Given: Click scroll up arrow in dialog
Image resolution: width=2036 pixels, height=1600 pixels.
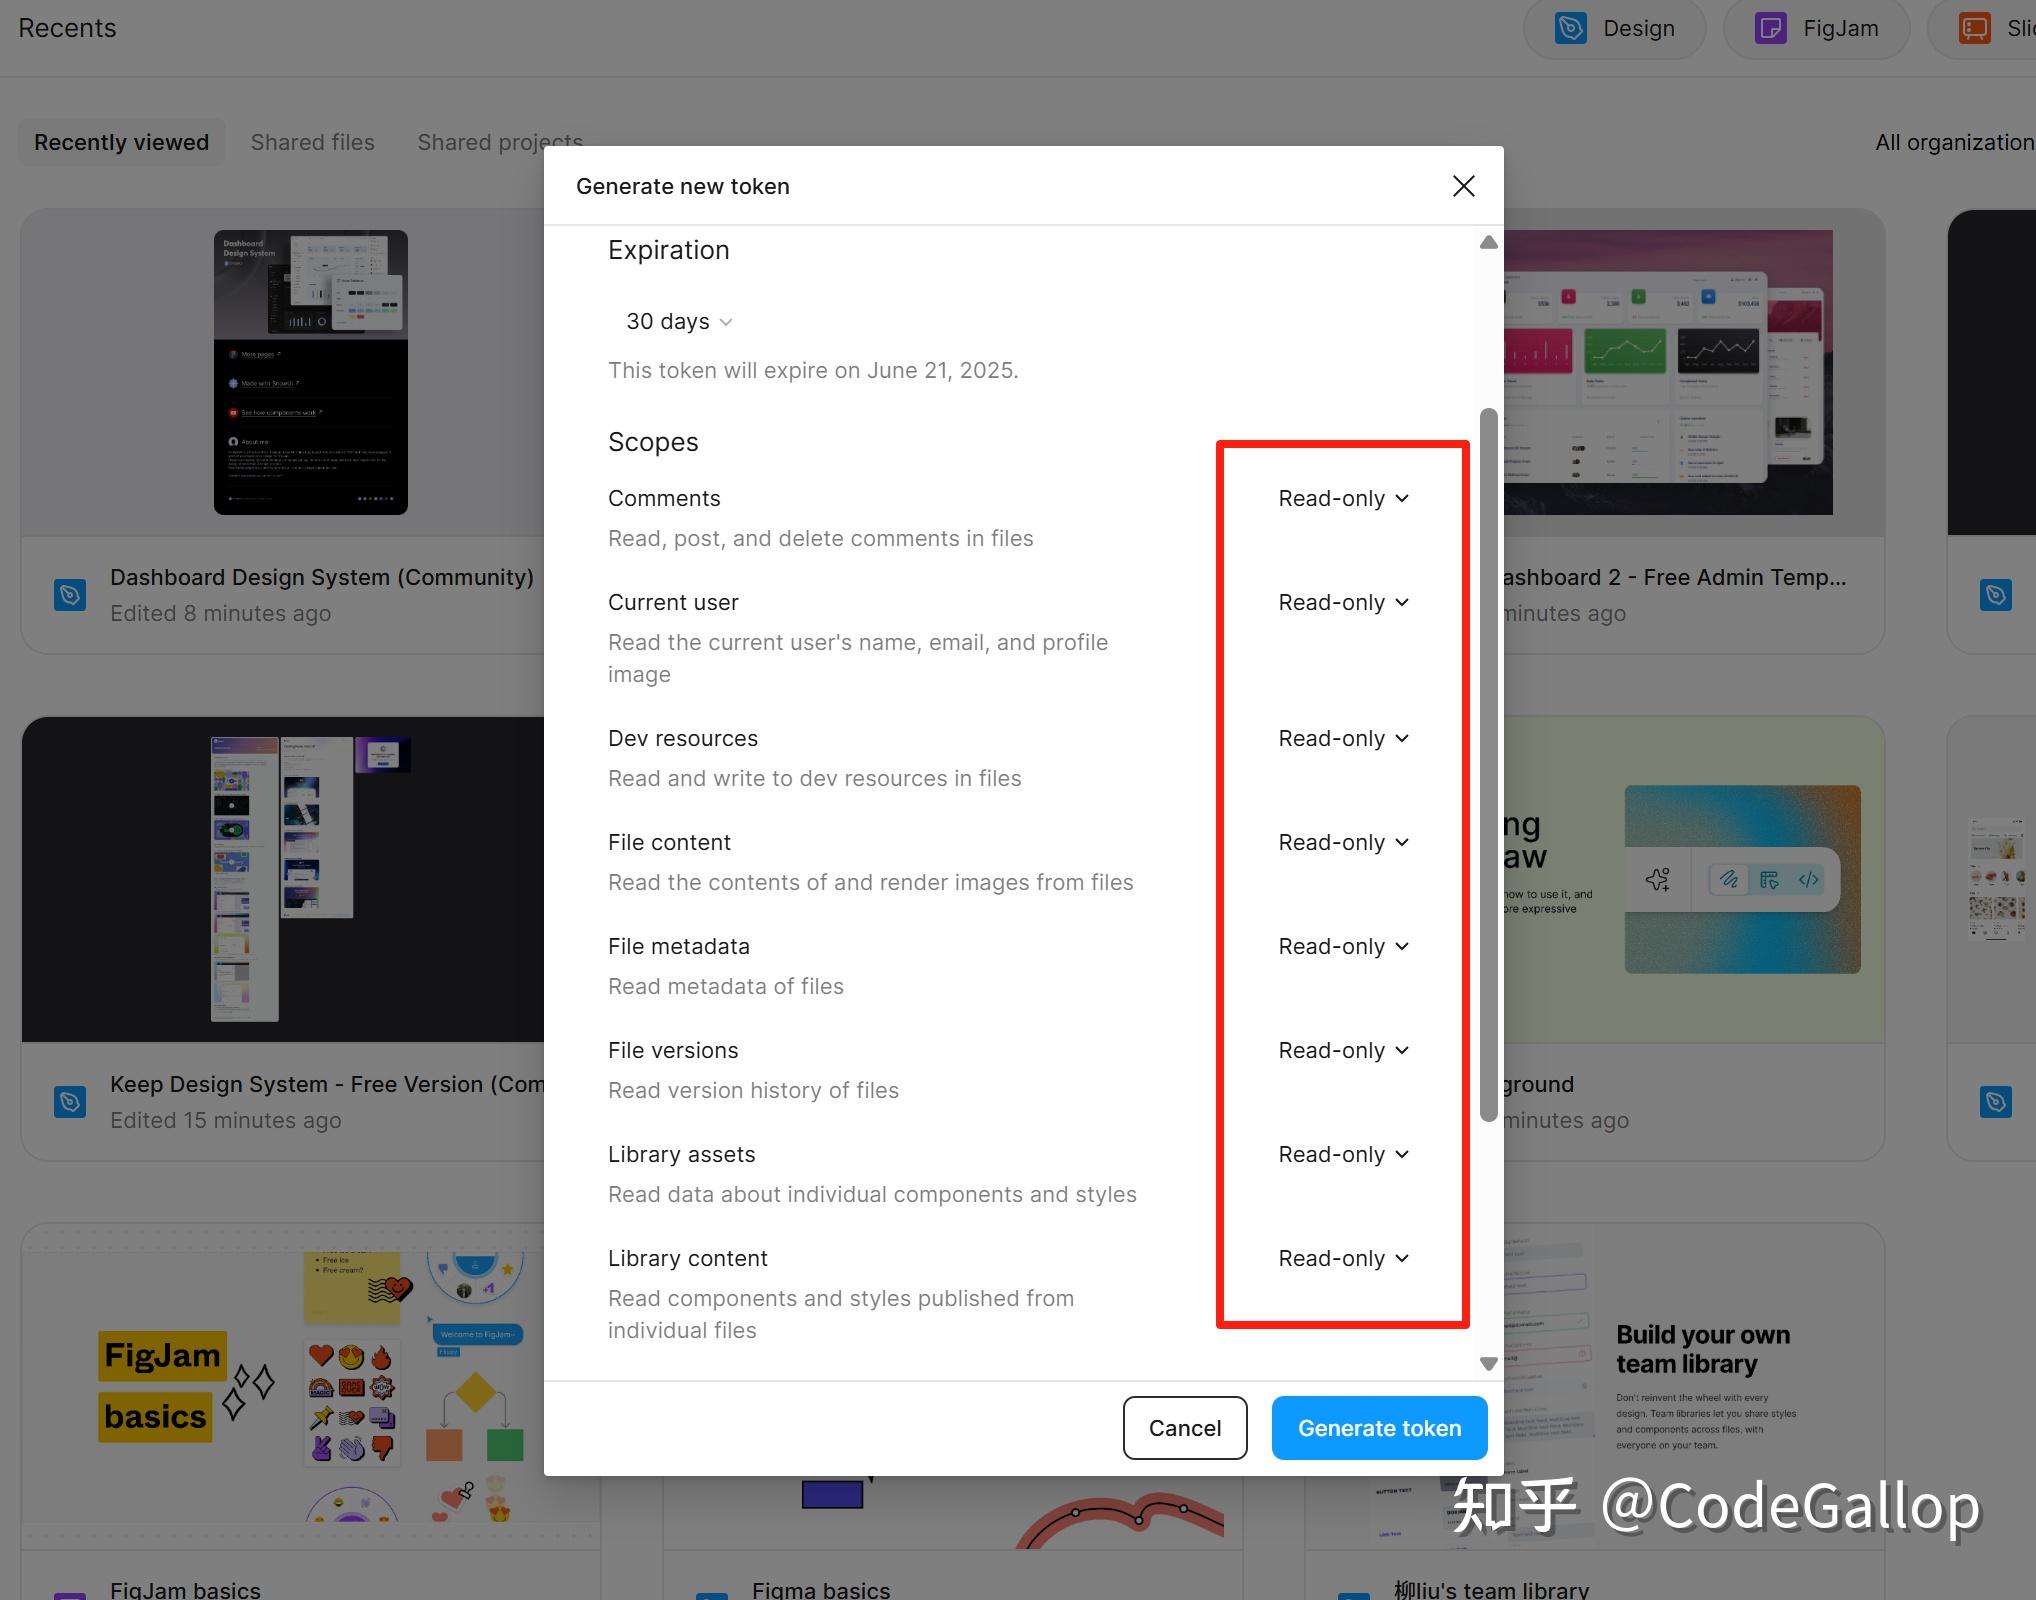Looking at the screenshot, I should point(1488,243).
